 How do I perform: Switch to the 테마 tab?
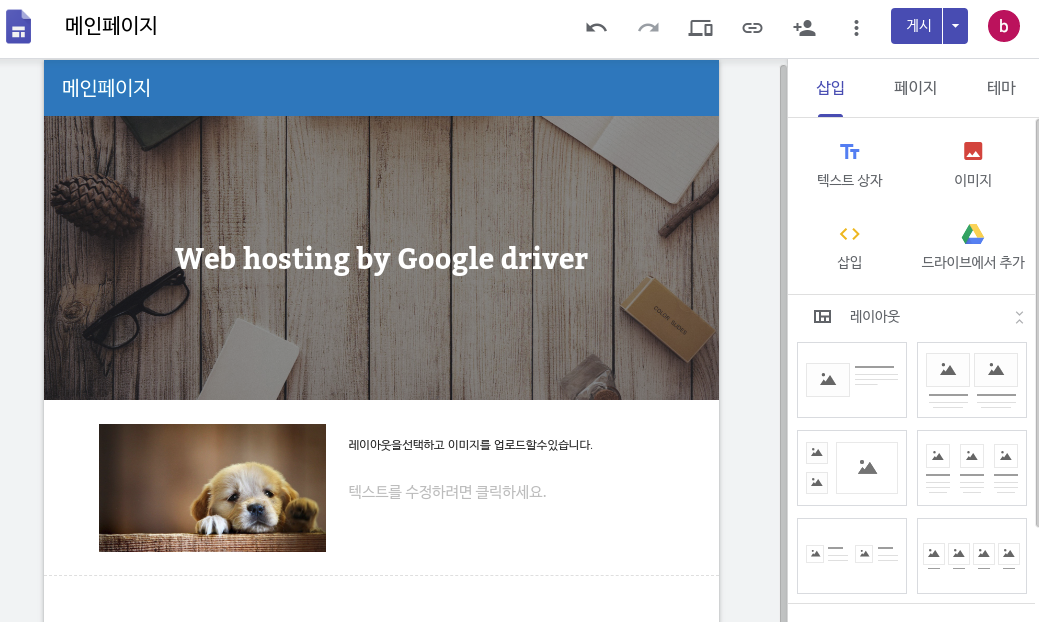coord(1001,87)
